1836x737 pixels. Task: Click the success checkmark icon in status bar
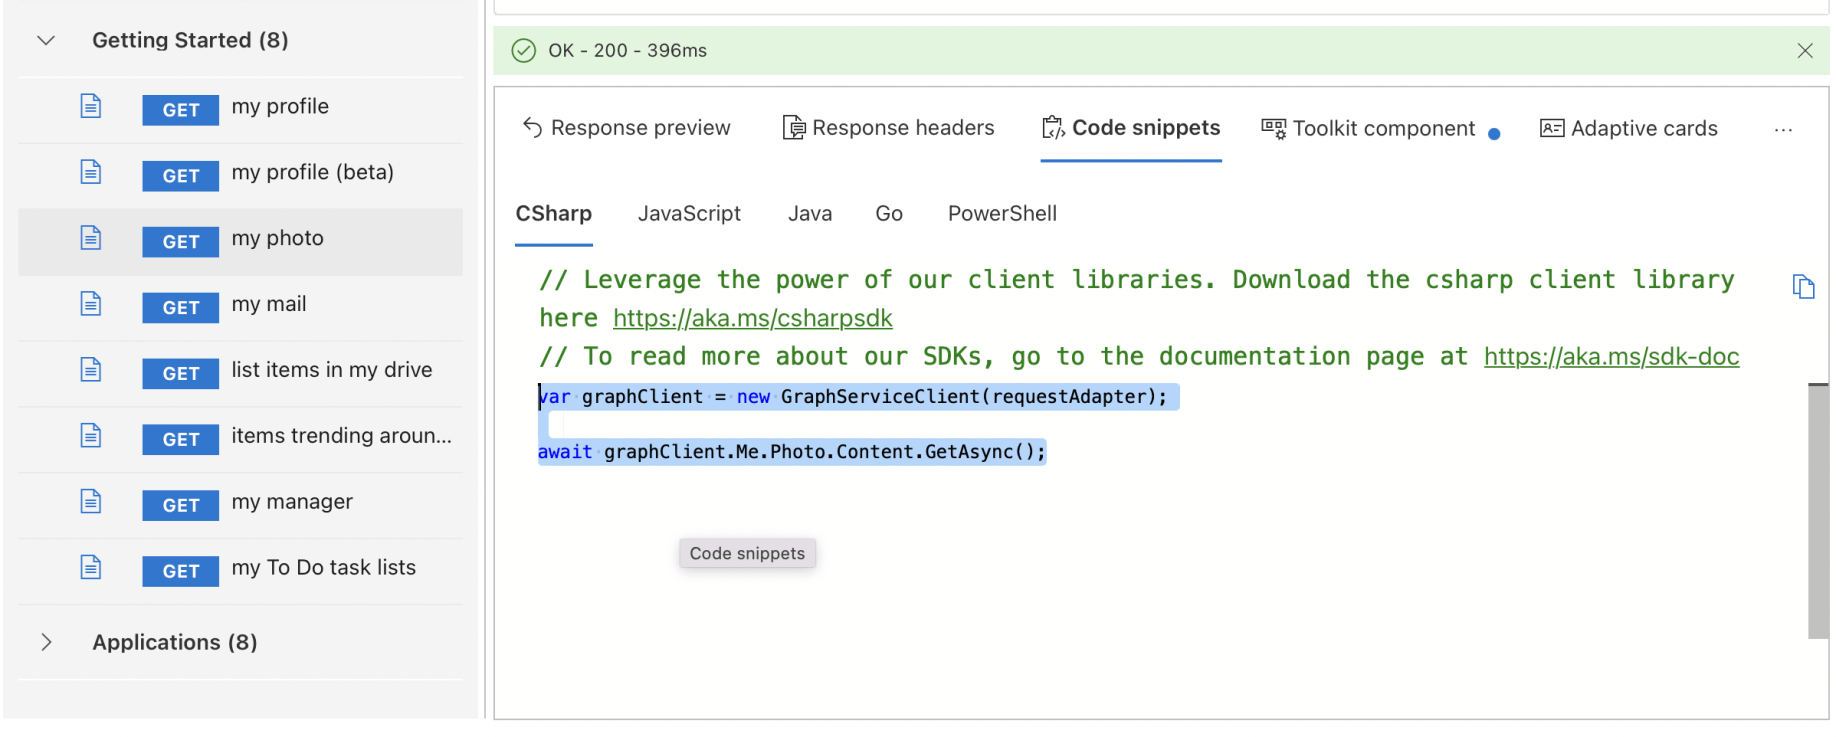pyautogui.click(x=524, y=51)
